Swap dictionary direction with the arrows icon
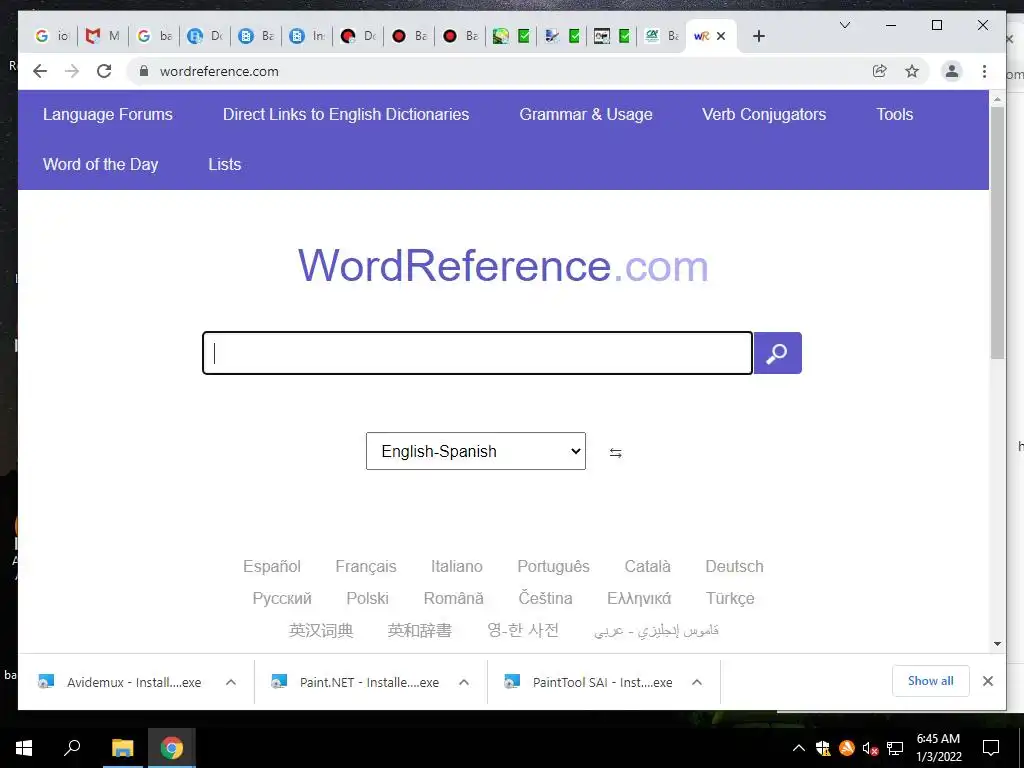 pyautogui.click(x=615, y=453)
